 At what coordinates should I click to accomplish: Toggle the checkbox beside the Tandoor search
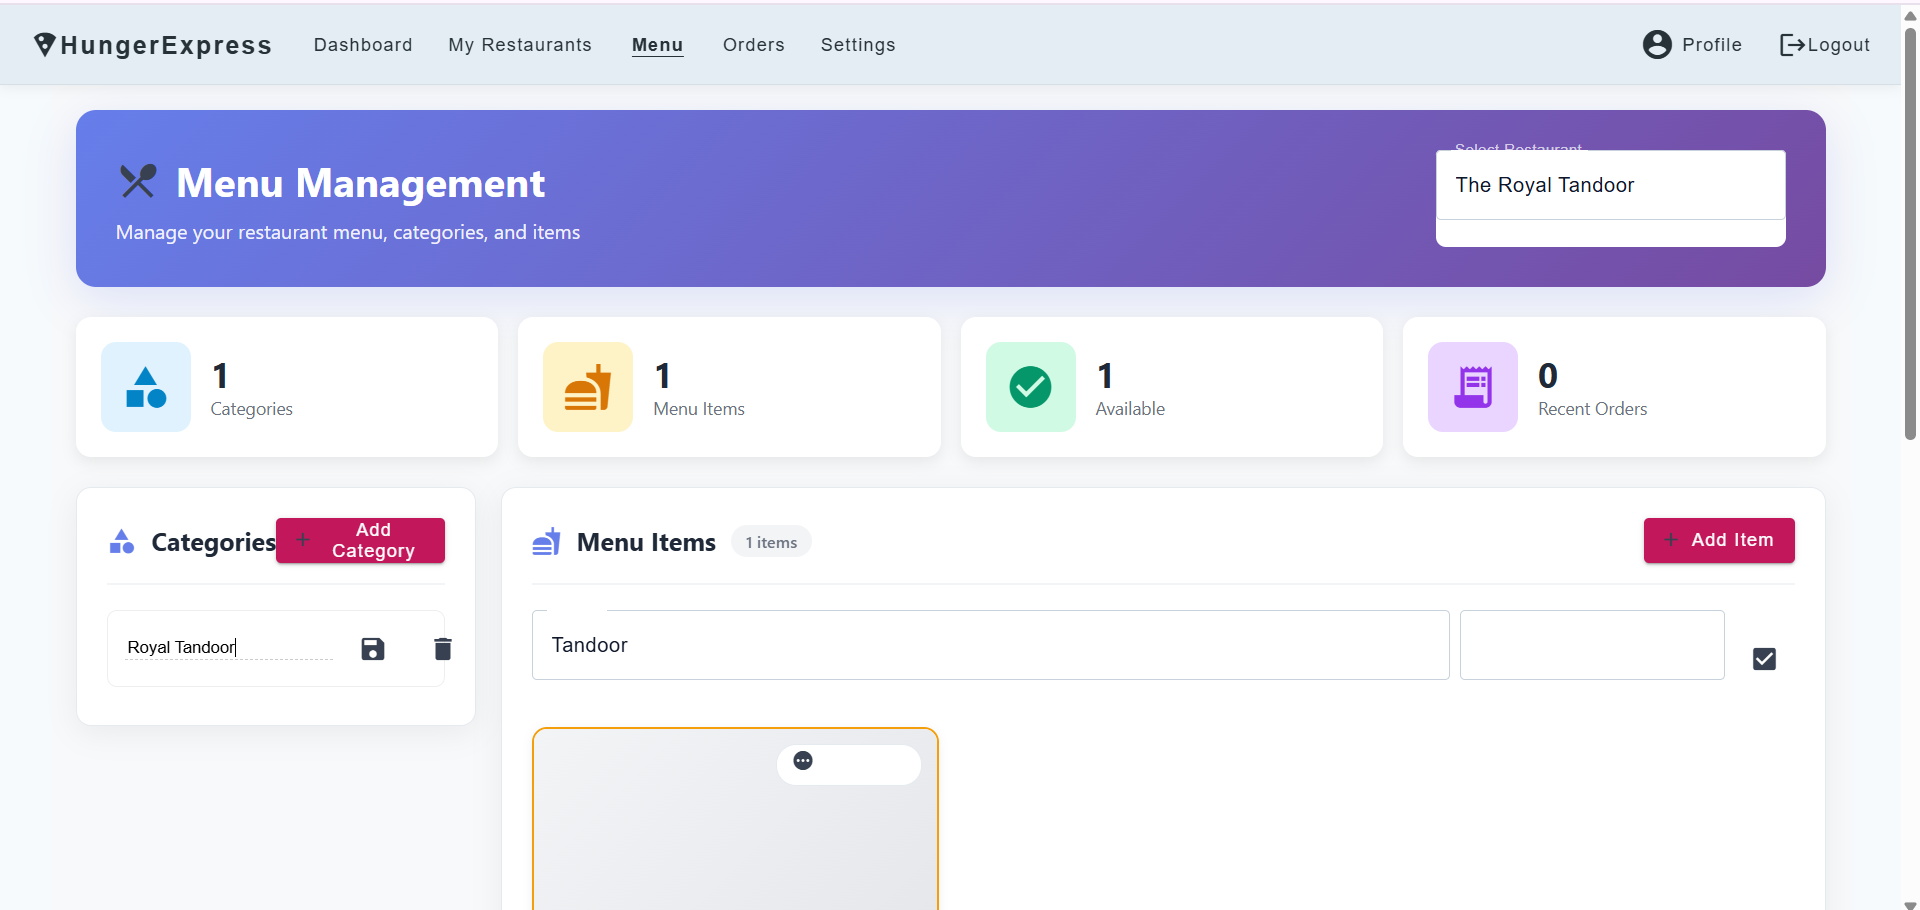coord(1764,659)
